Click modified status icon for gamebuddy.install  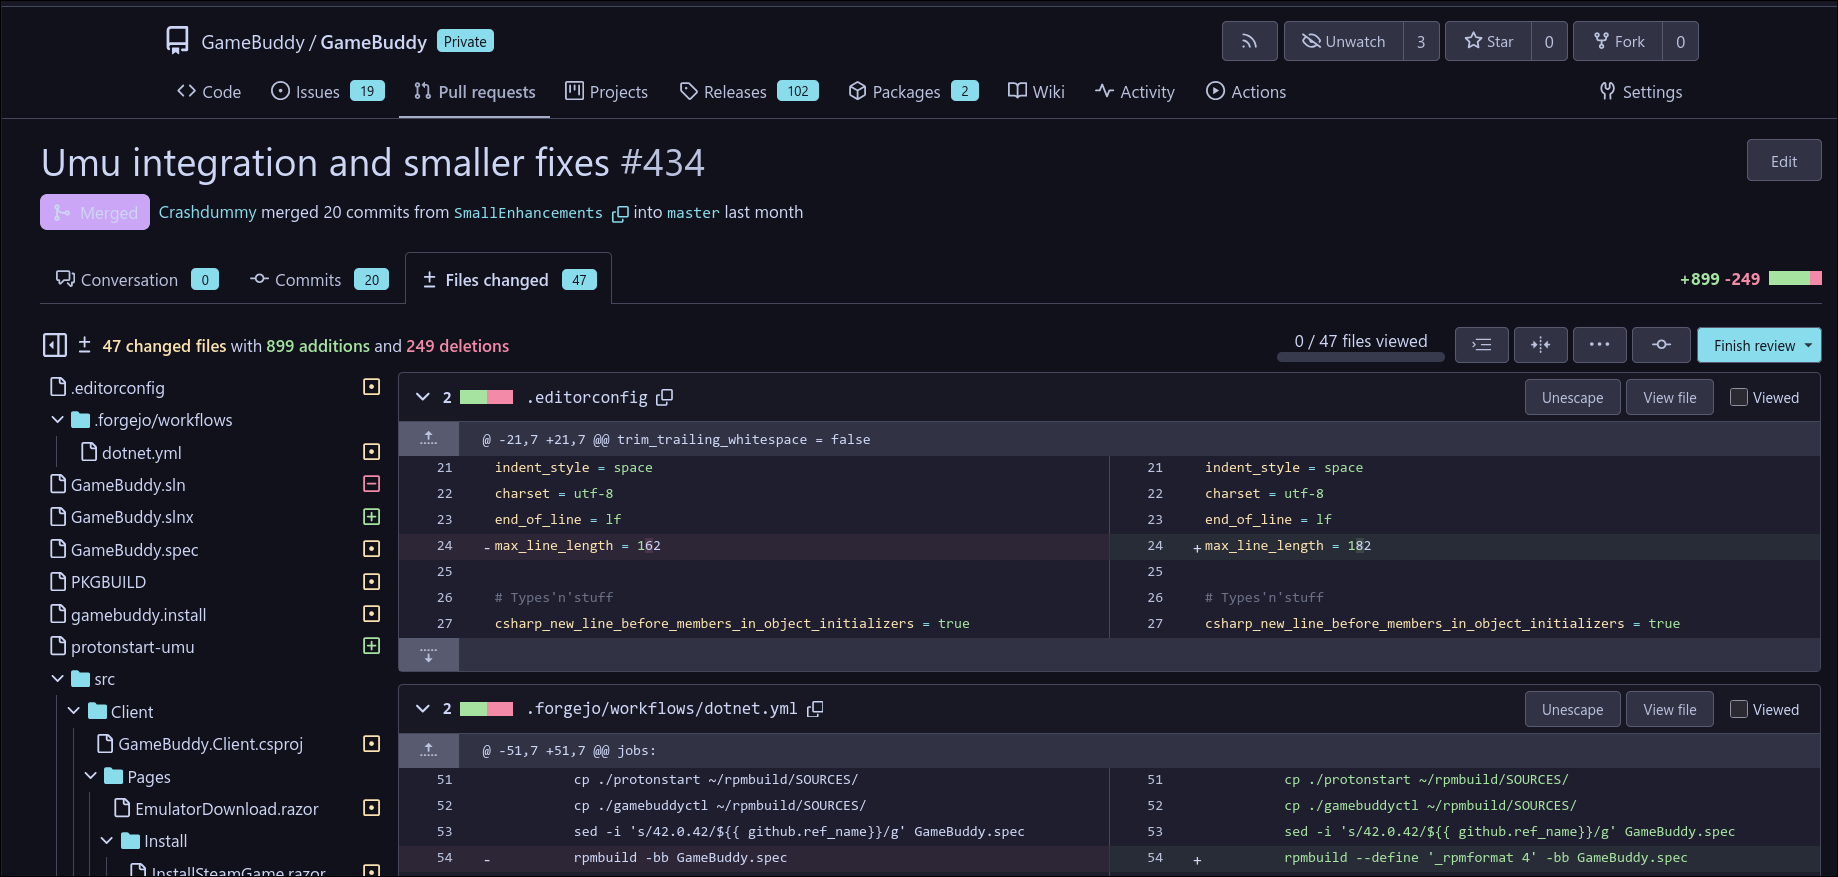371,614
